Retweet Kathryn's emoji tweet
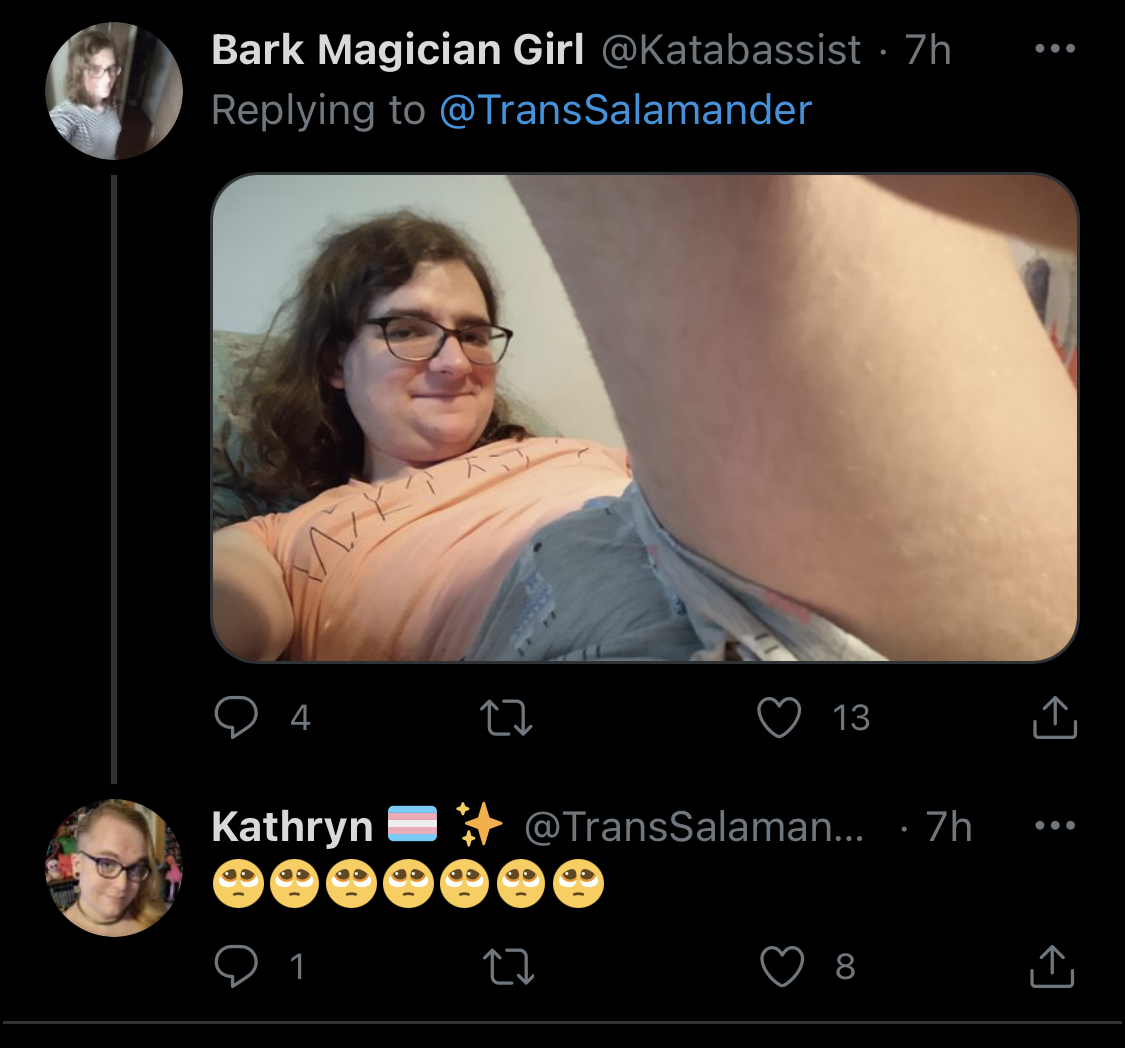This screenshot has width=1125, height=1048. coord(508,966)
